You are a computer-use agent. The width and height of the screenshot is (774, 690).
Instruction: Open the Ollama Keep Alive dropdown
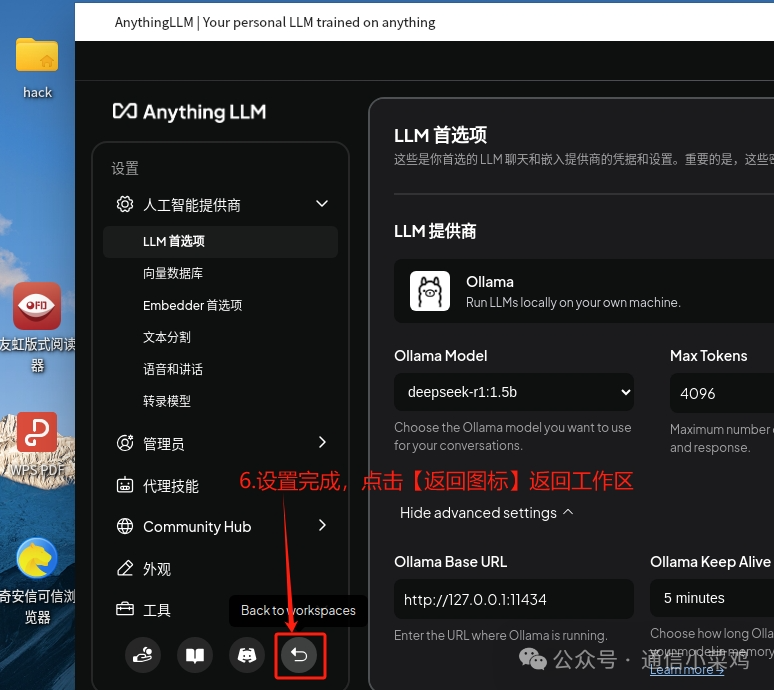[x=712, y=598]
